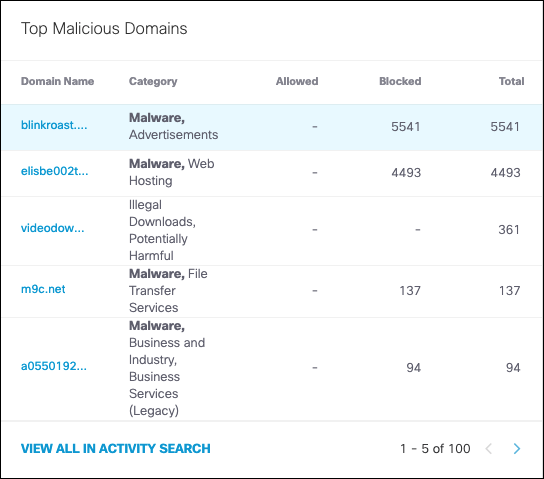The height and width of the screenshot is (479, 544).
Task: Sort by Total column header
Action: pos(511,81)
